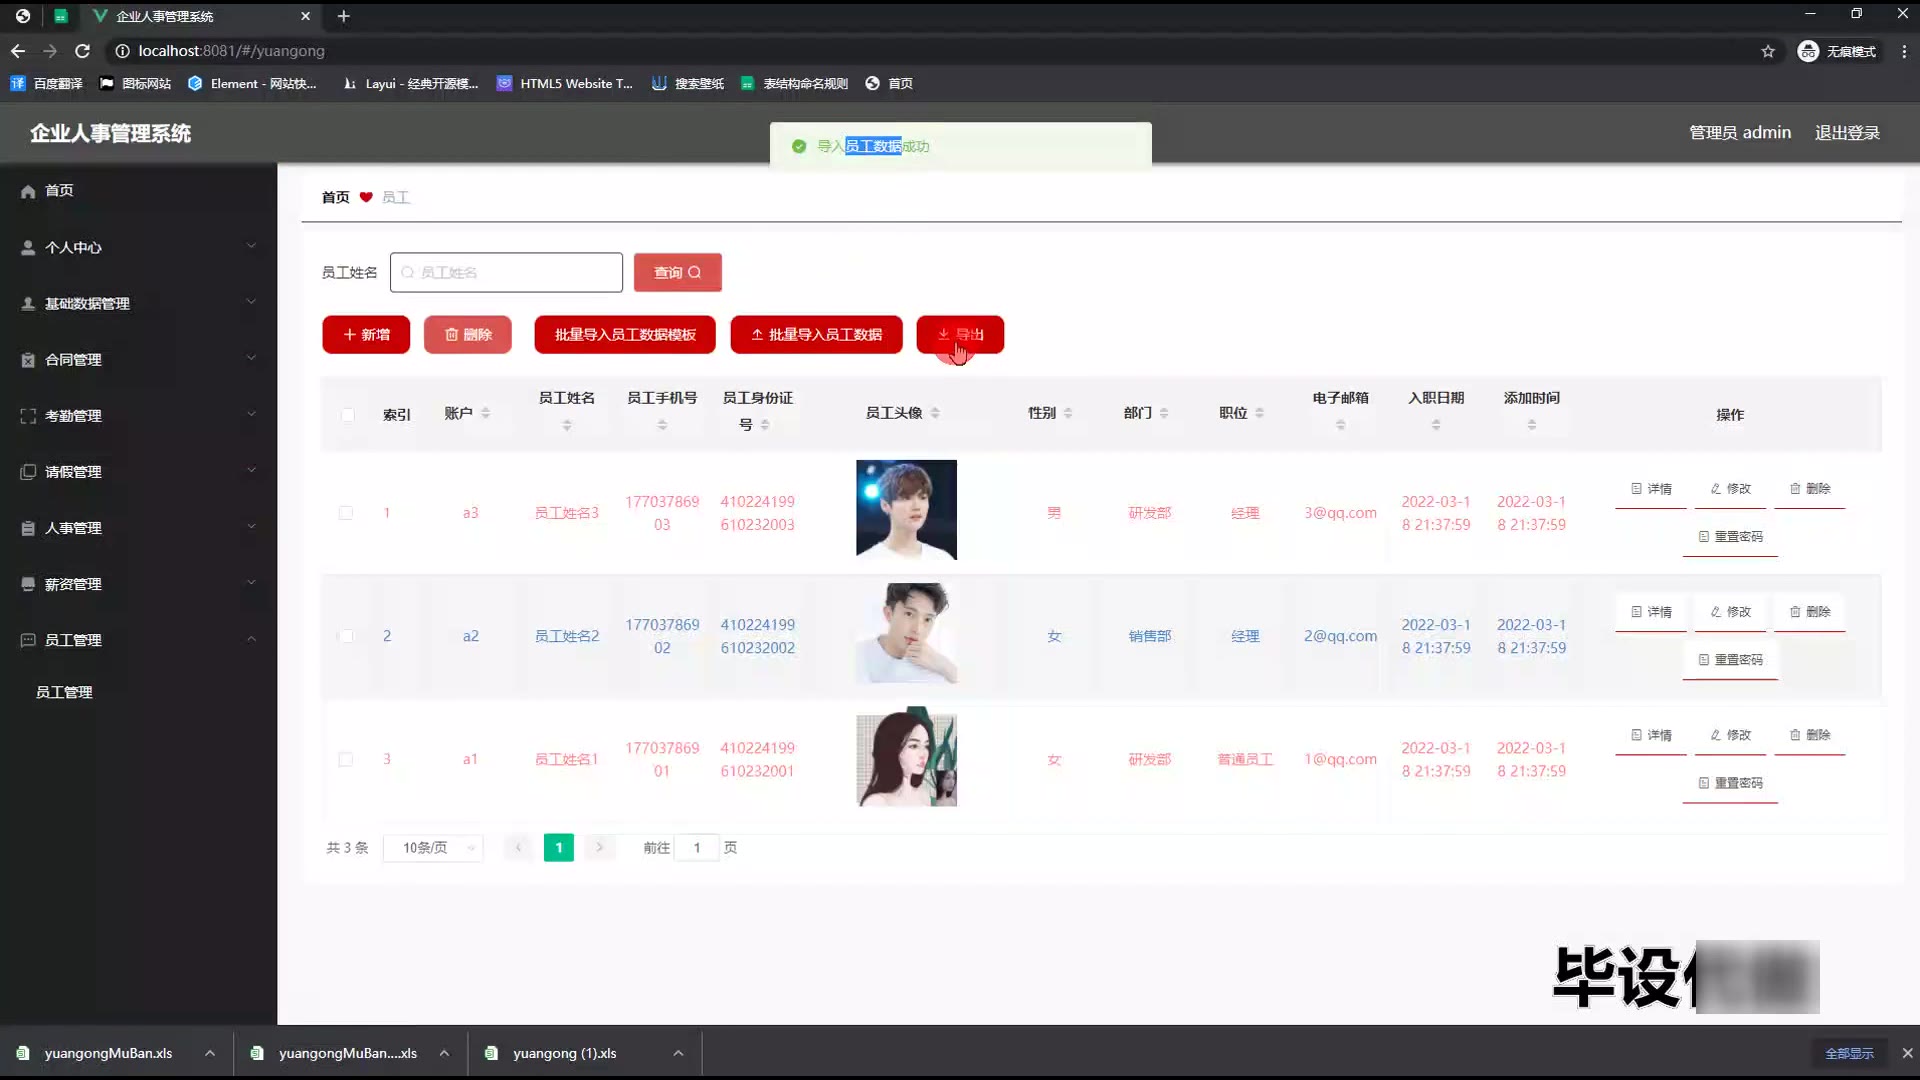Screen dimensions: 1920x1080
Task: Click the 退出登录 link
Action: pyautogui.click(x=1847, y=133)
